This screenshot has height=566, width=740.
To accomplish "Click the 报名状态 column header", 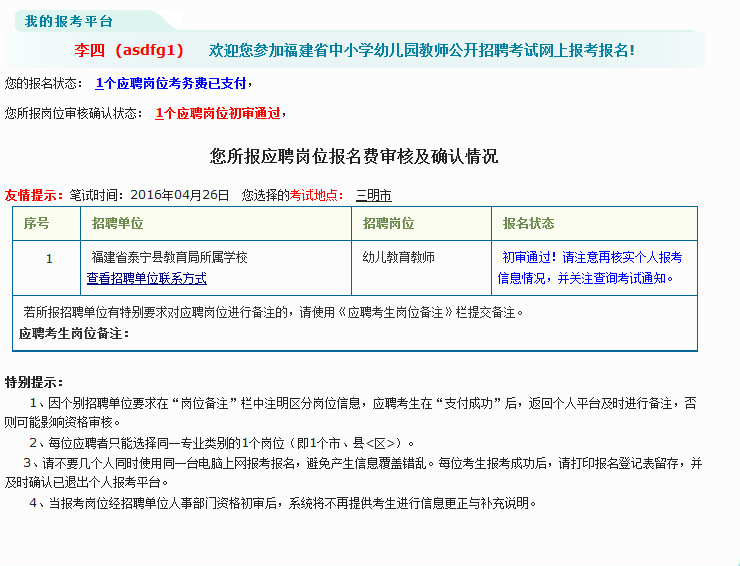I will pos(528,223).
